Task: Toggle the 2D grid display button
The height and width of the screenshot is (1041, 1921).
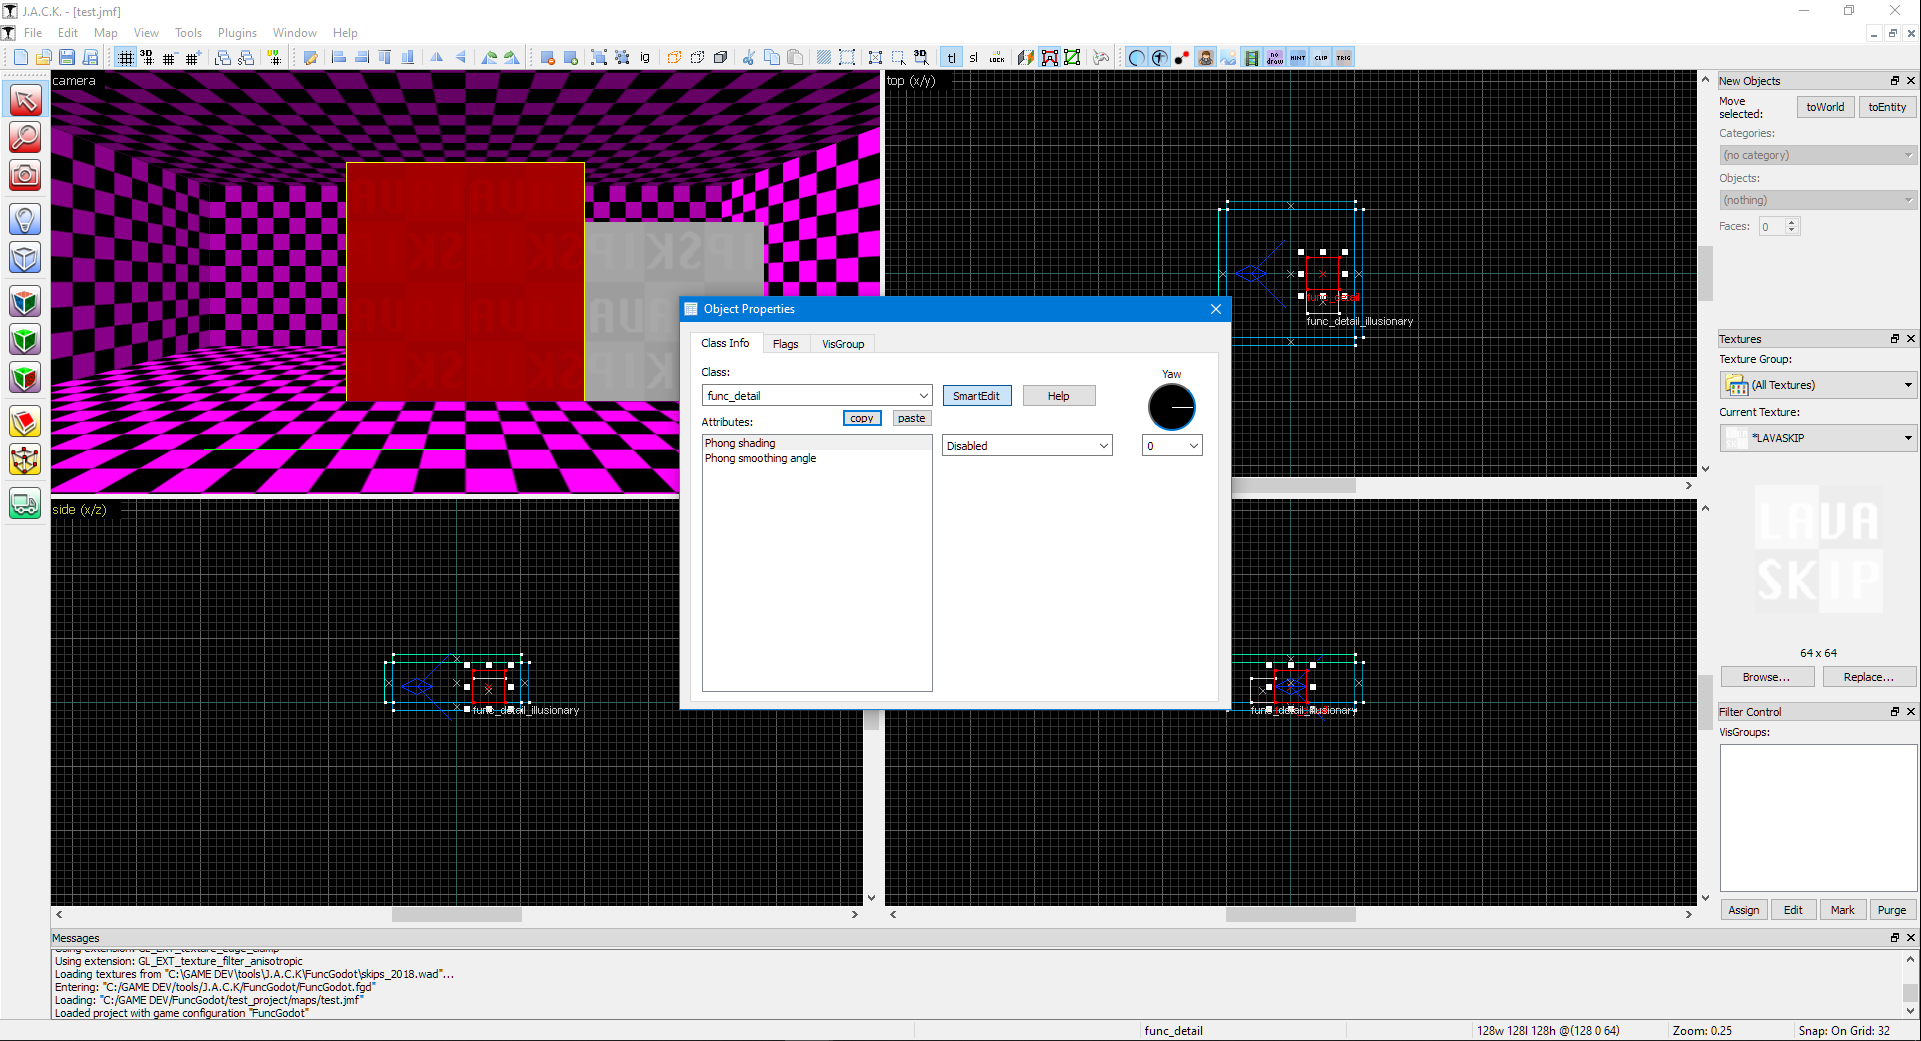Action: [x=125, y=58]
